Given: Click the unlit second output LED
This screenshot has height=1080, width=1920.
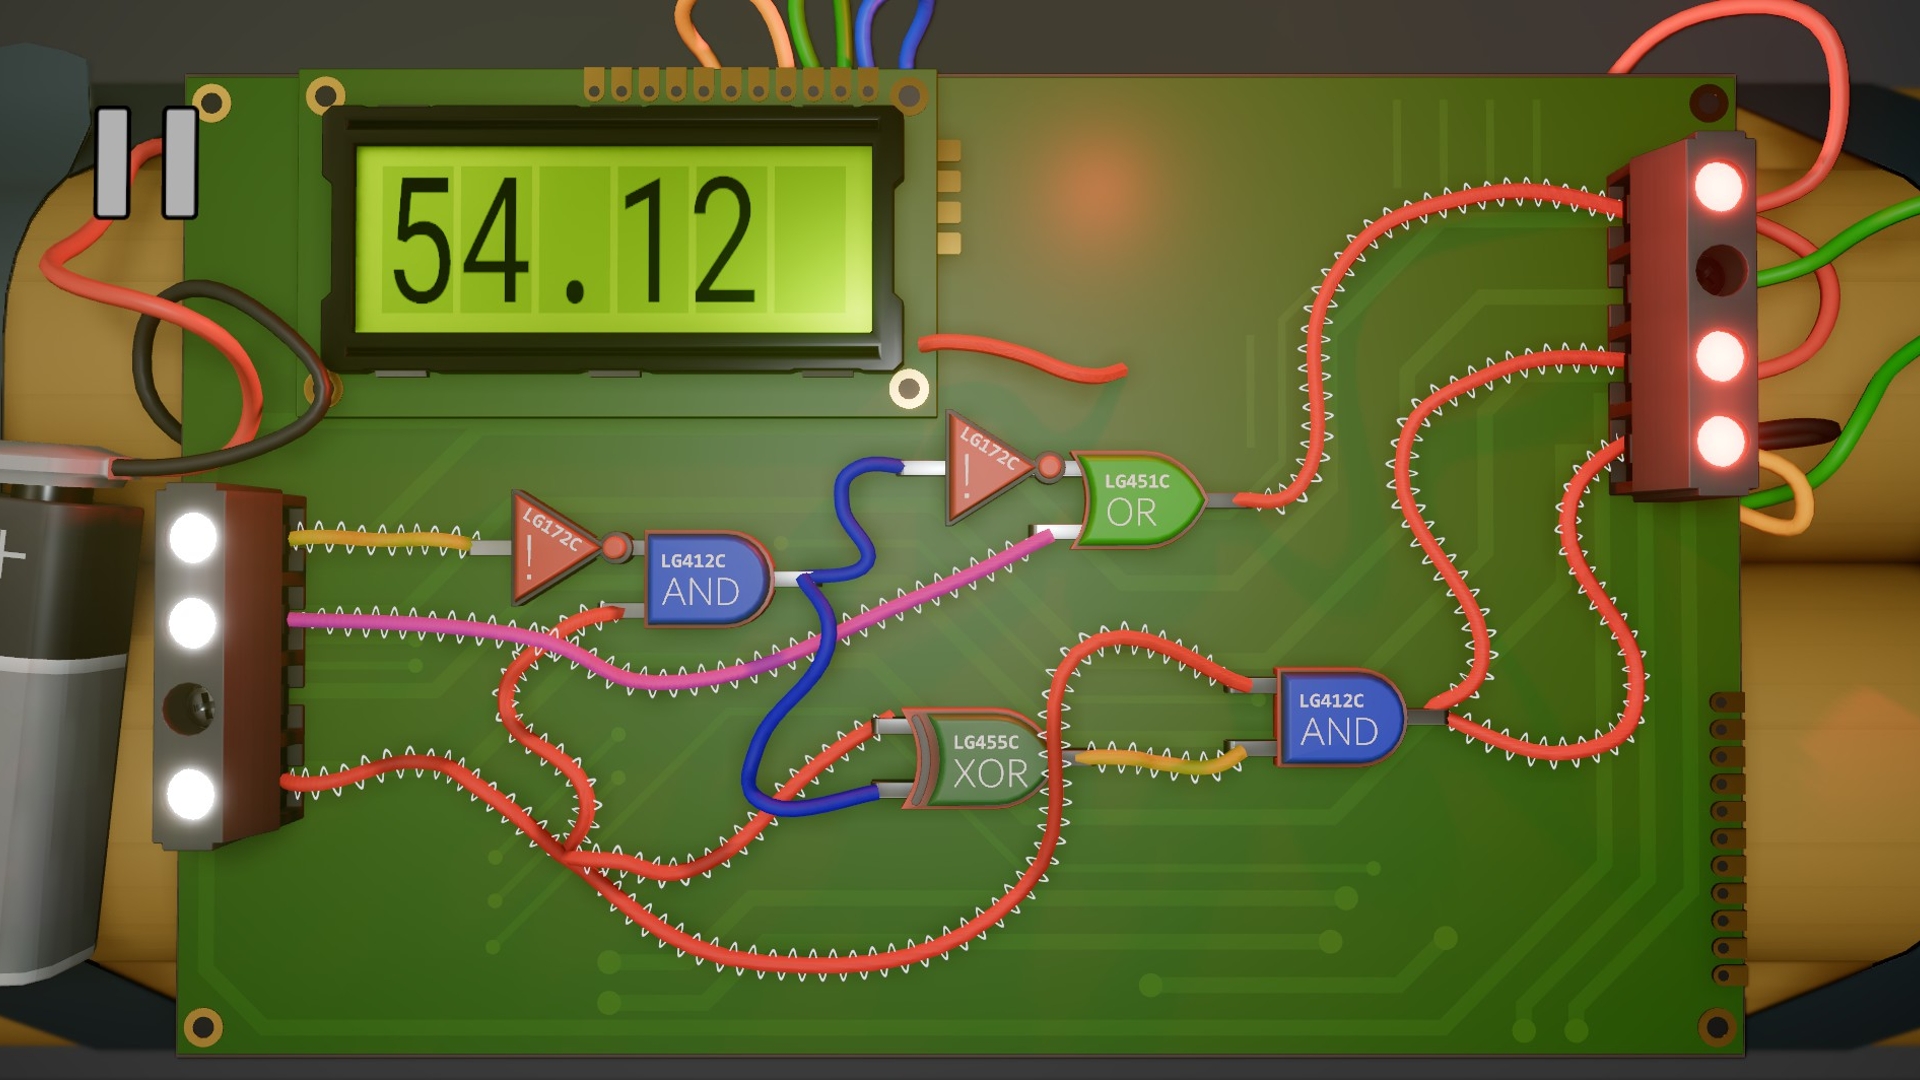Looking at the screenshot, I should (x=1720, y=270).
